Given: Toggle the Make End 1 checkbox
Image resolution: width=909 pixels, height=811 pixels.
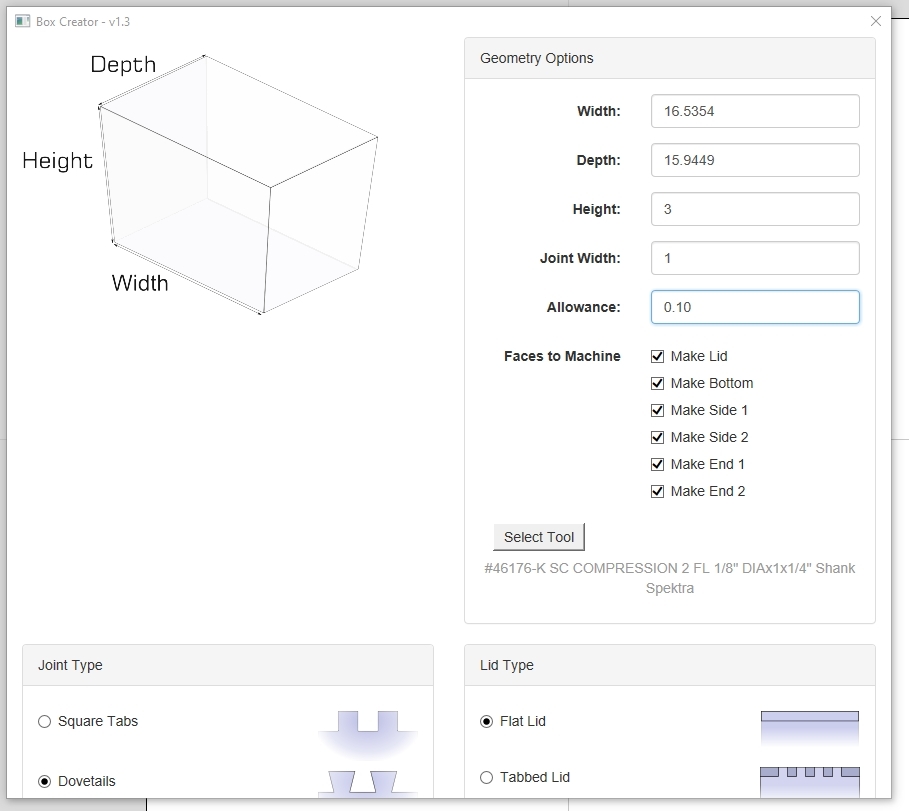Looking at the screenshot, I should (x=658, y=464).
